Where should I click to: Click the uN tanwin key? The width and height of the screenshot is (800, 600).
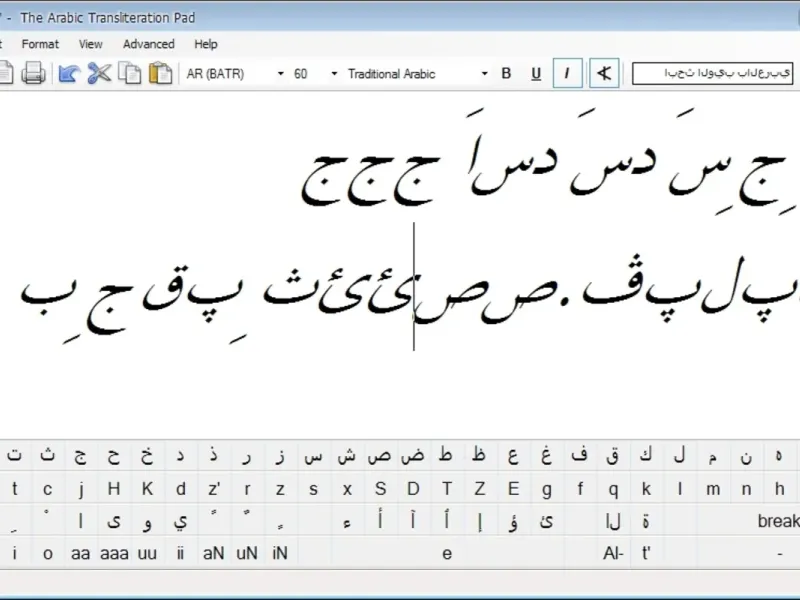coord(246,554)
